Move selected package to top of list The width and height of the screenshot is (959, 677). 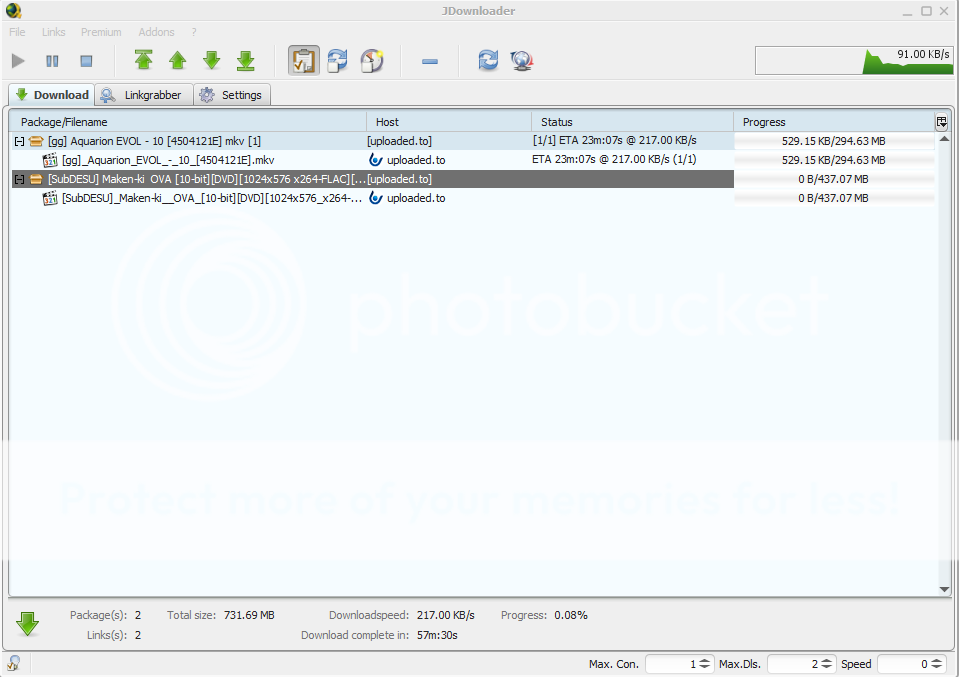click(x=144, y=61)
